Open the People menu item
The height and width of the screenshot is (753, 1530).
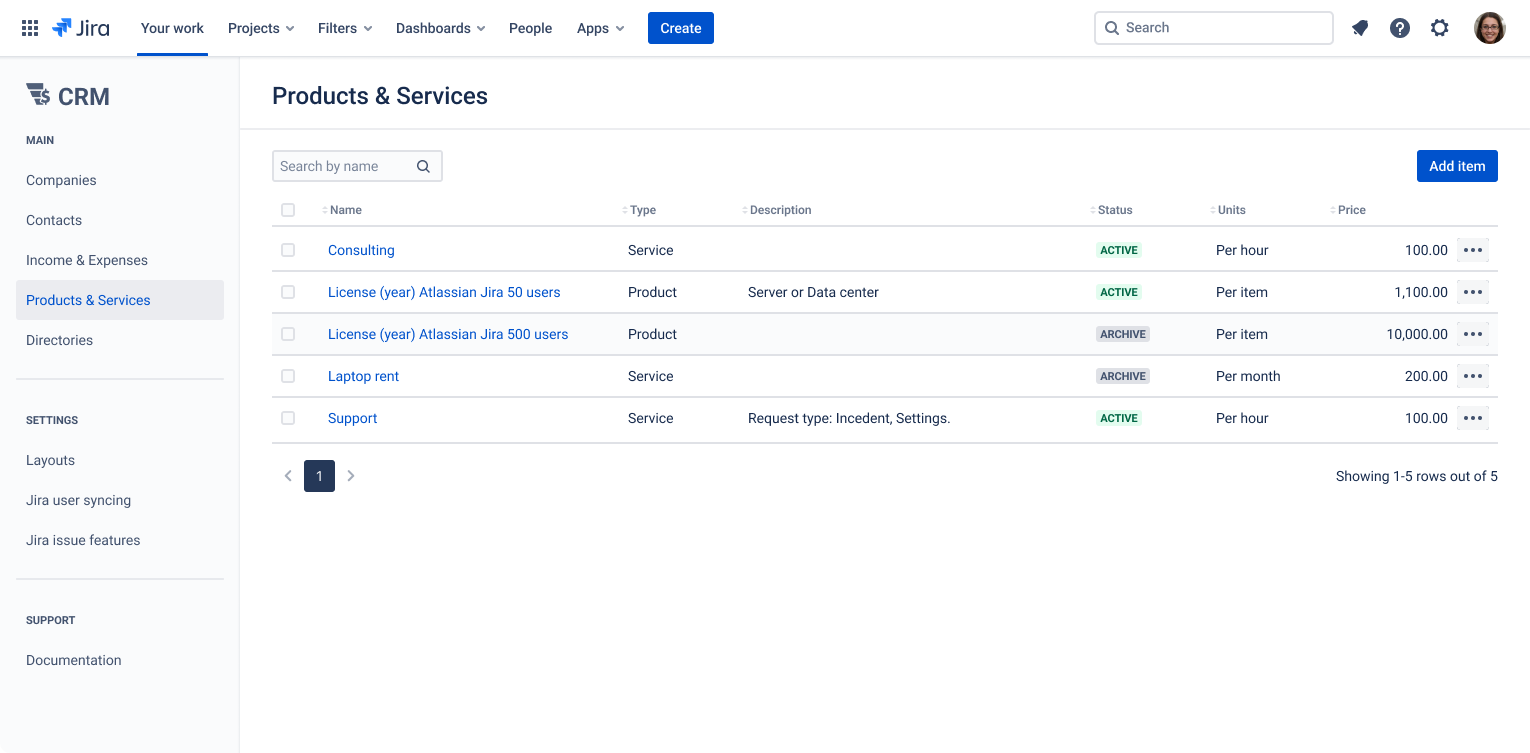530,28
